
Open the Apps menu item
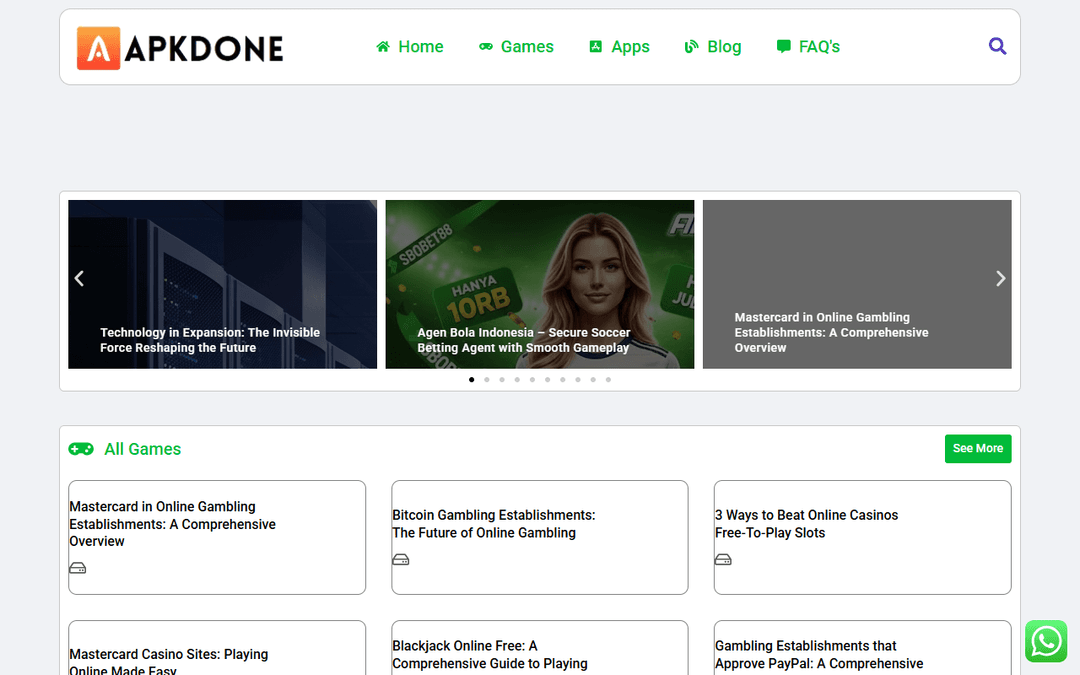[x=620, y=46]
